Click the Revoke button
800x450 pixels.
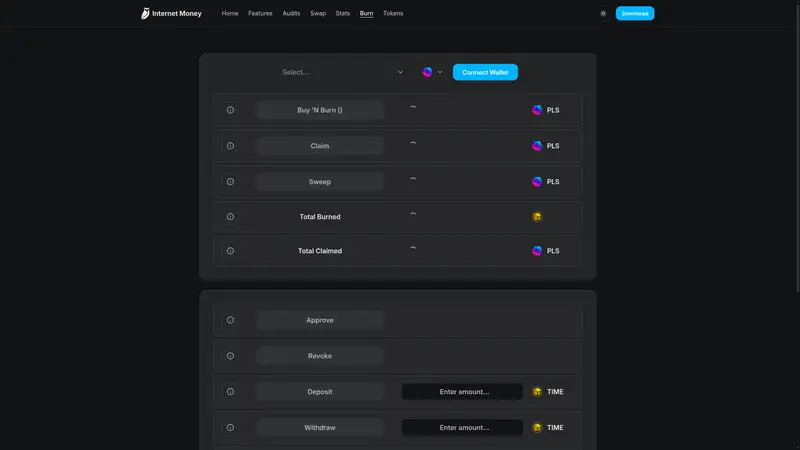pos(320,356)
